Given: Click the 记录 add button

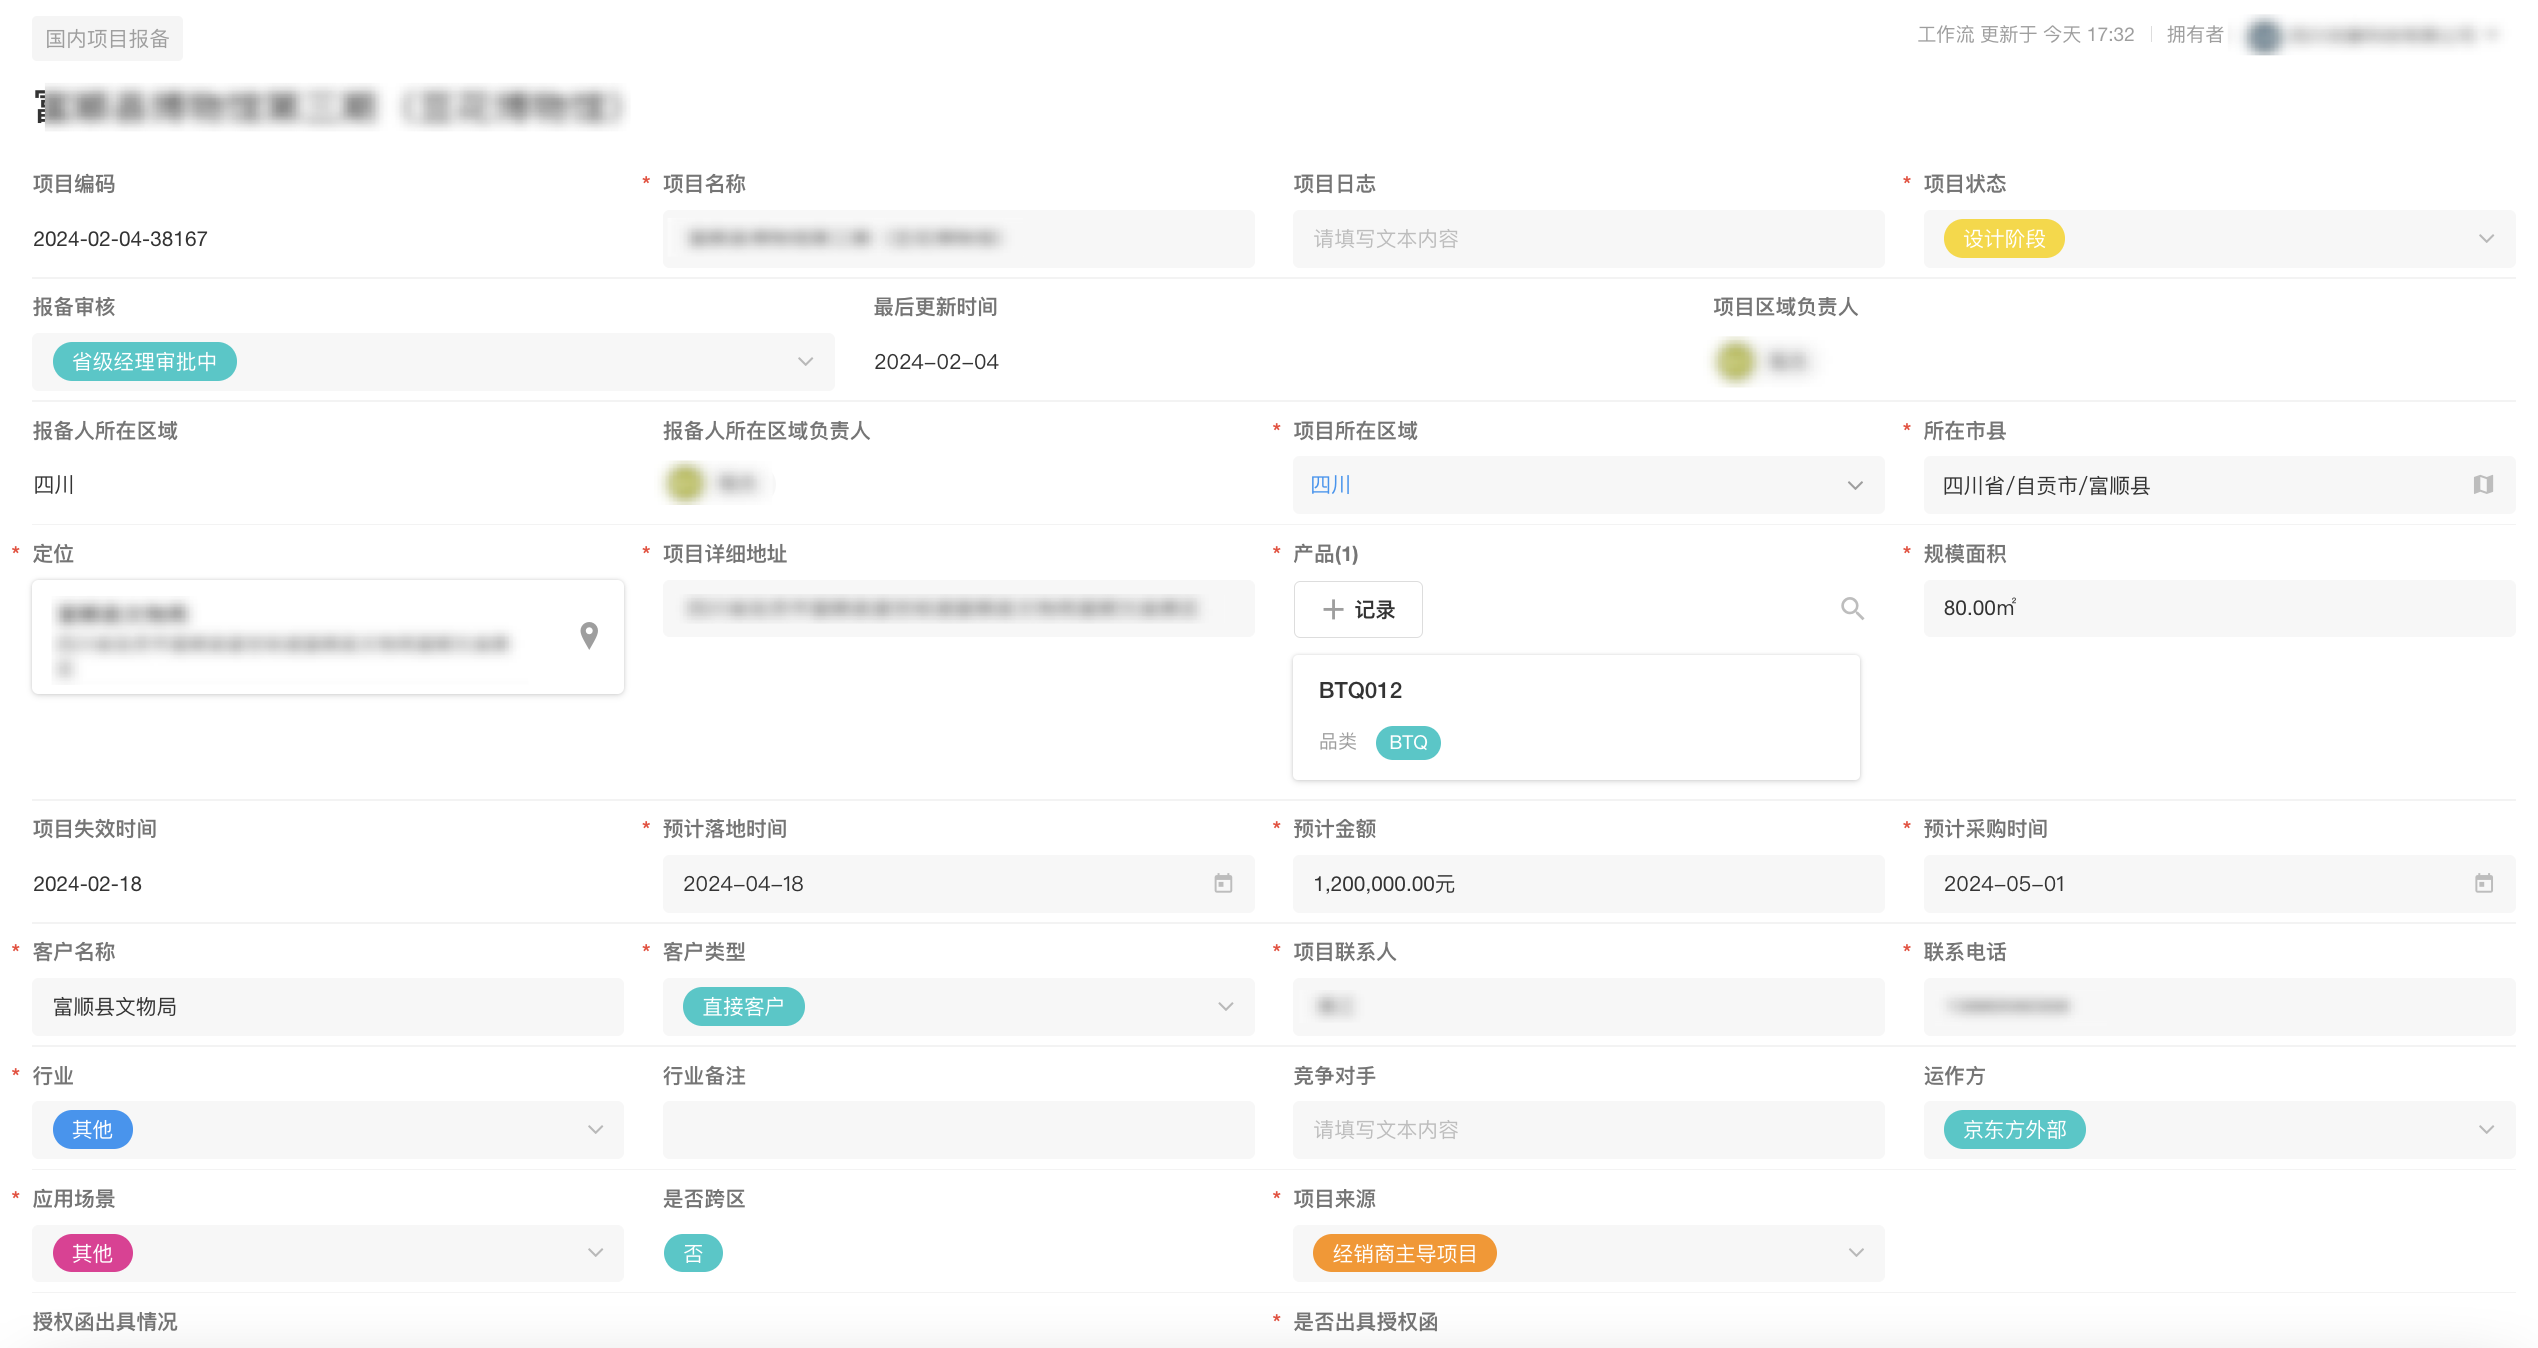Looking at the screenshot, I should 1358,609.
